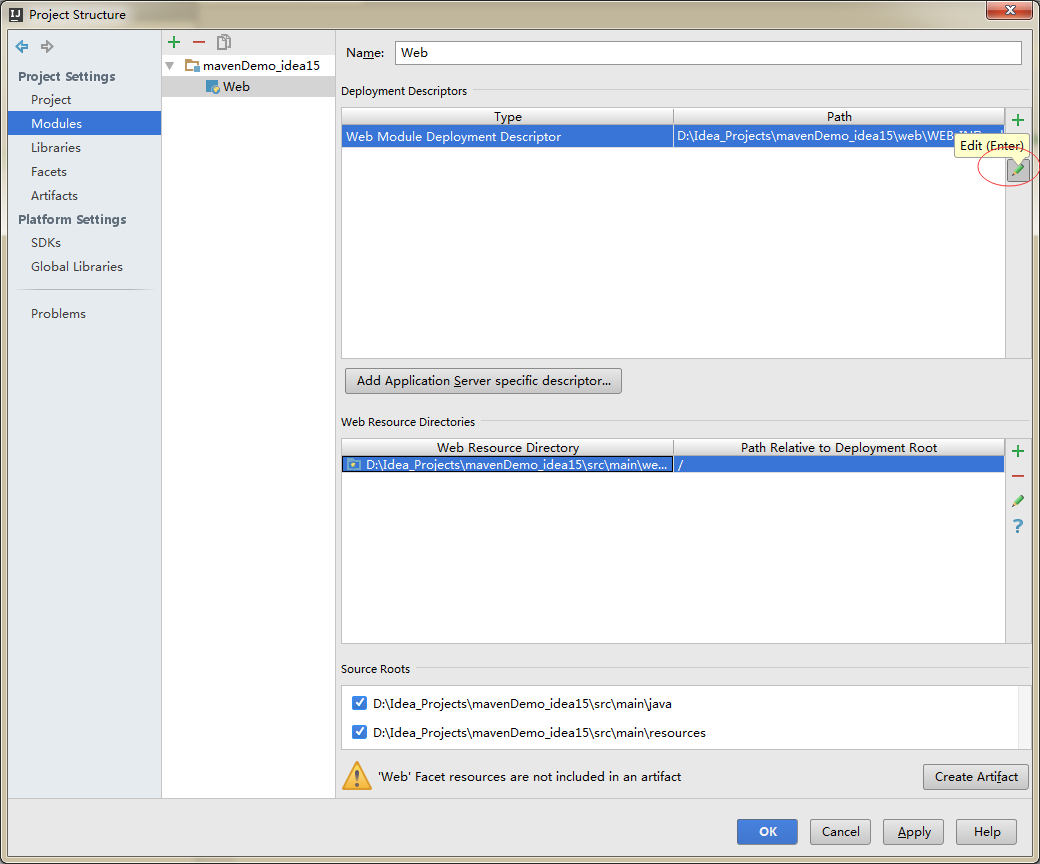Close the Project Structure dialog
The width and height of the screenshot is (1040, 864).
(x=1009, y=10)
